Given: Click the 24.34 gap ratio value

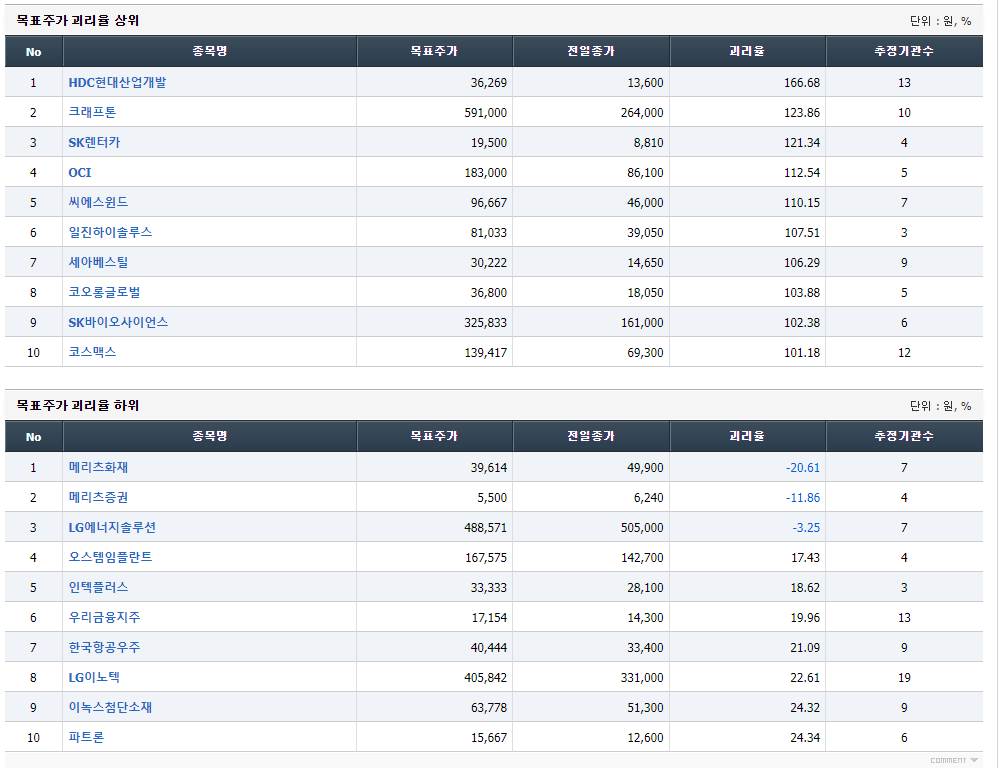Looking at the screenshot, I should coord(805,738).
